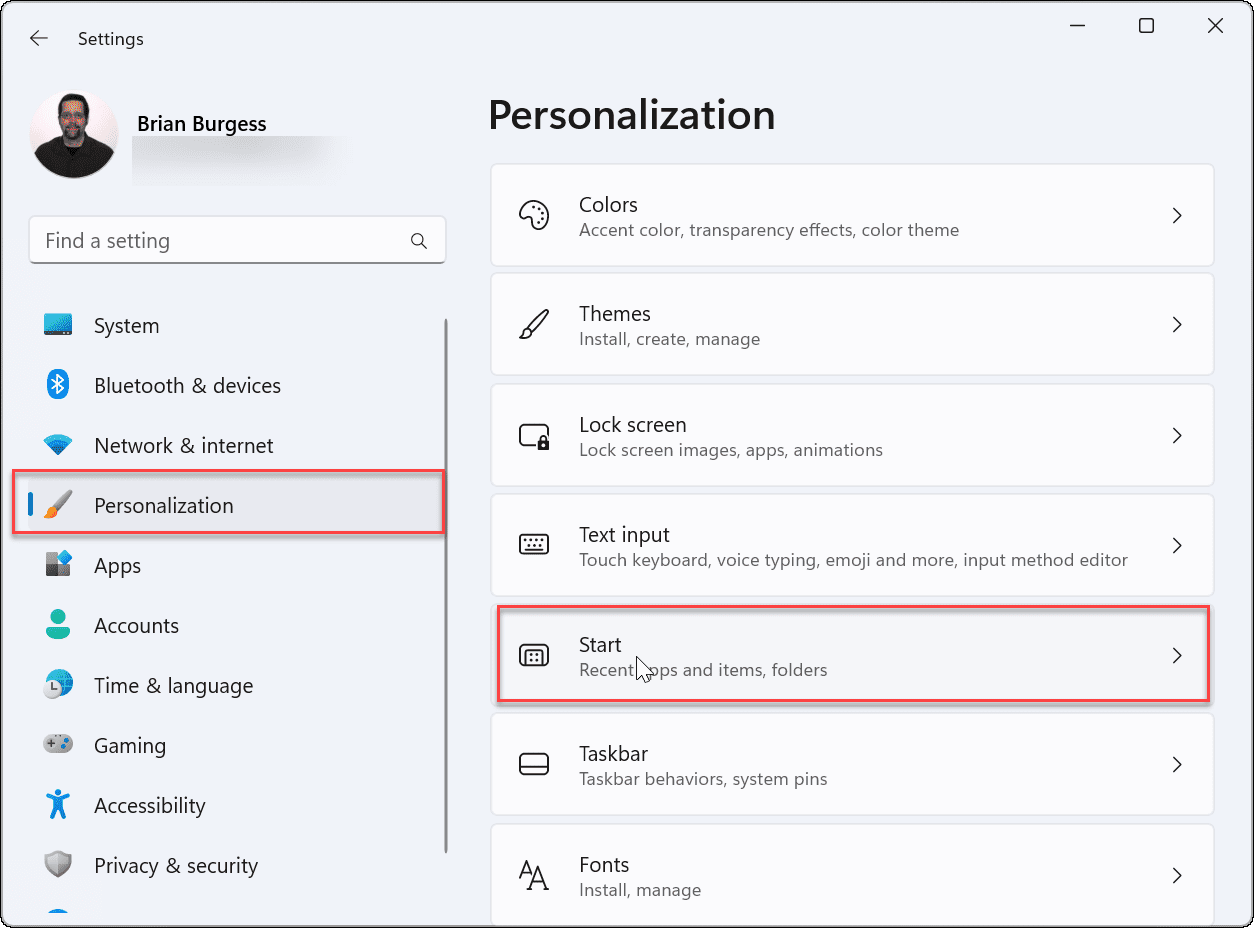Open the Start settings chevron

[x=1177, y=656]
